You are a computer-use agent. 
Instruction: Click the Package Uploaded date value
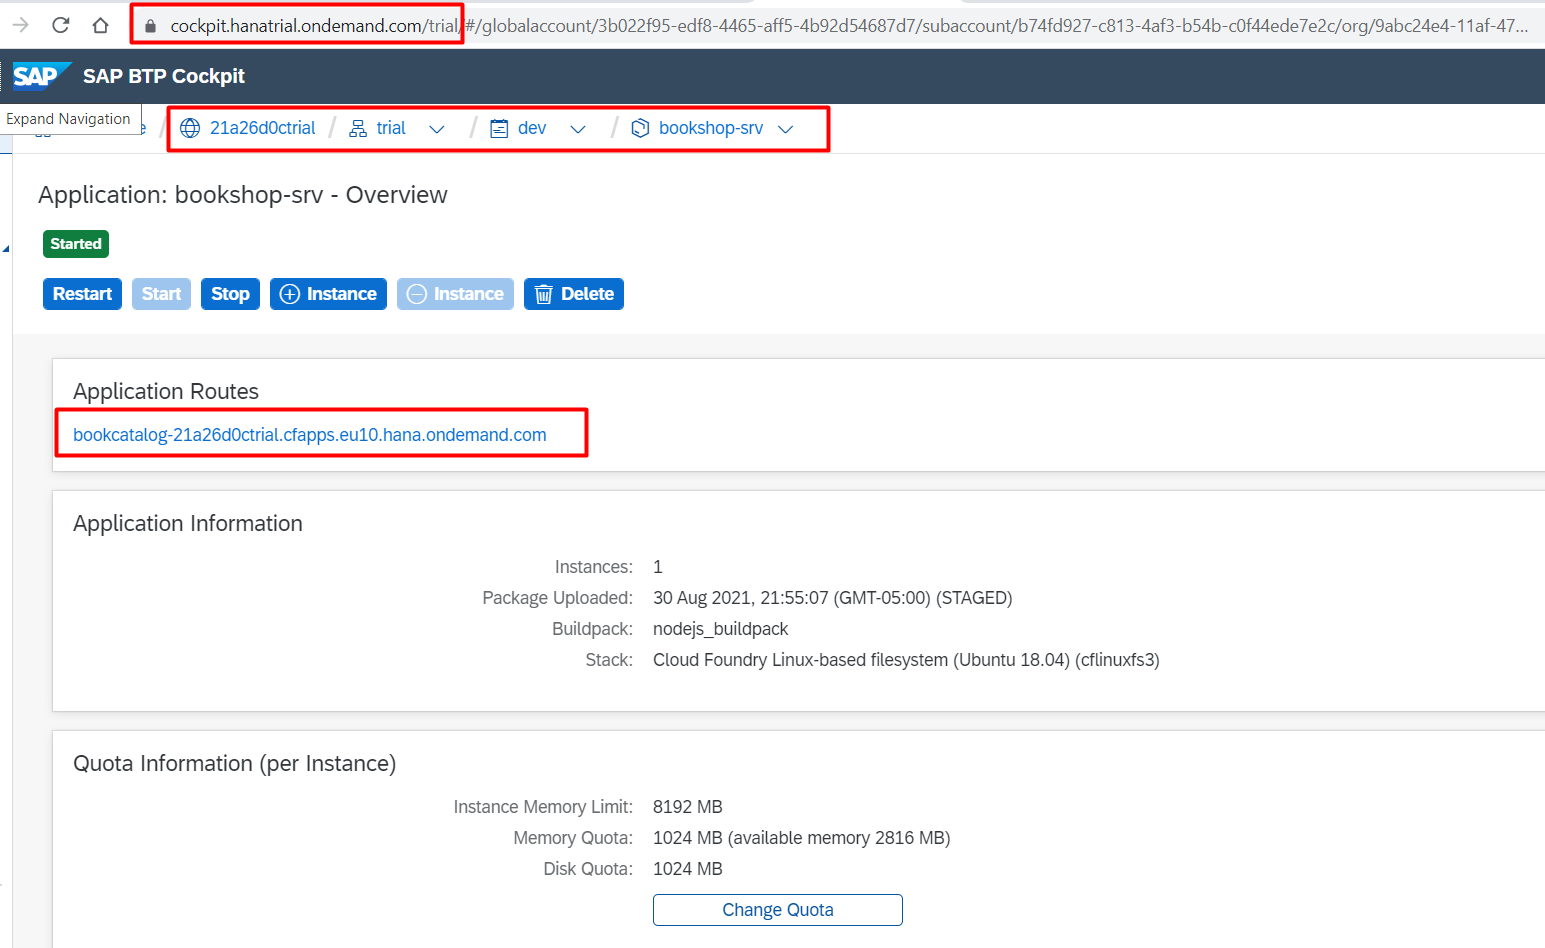(832, 598)
